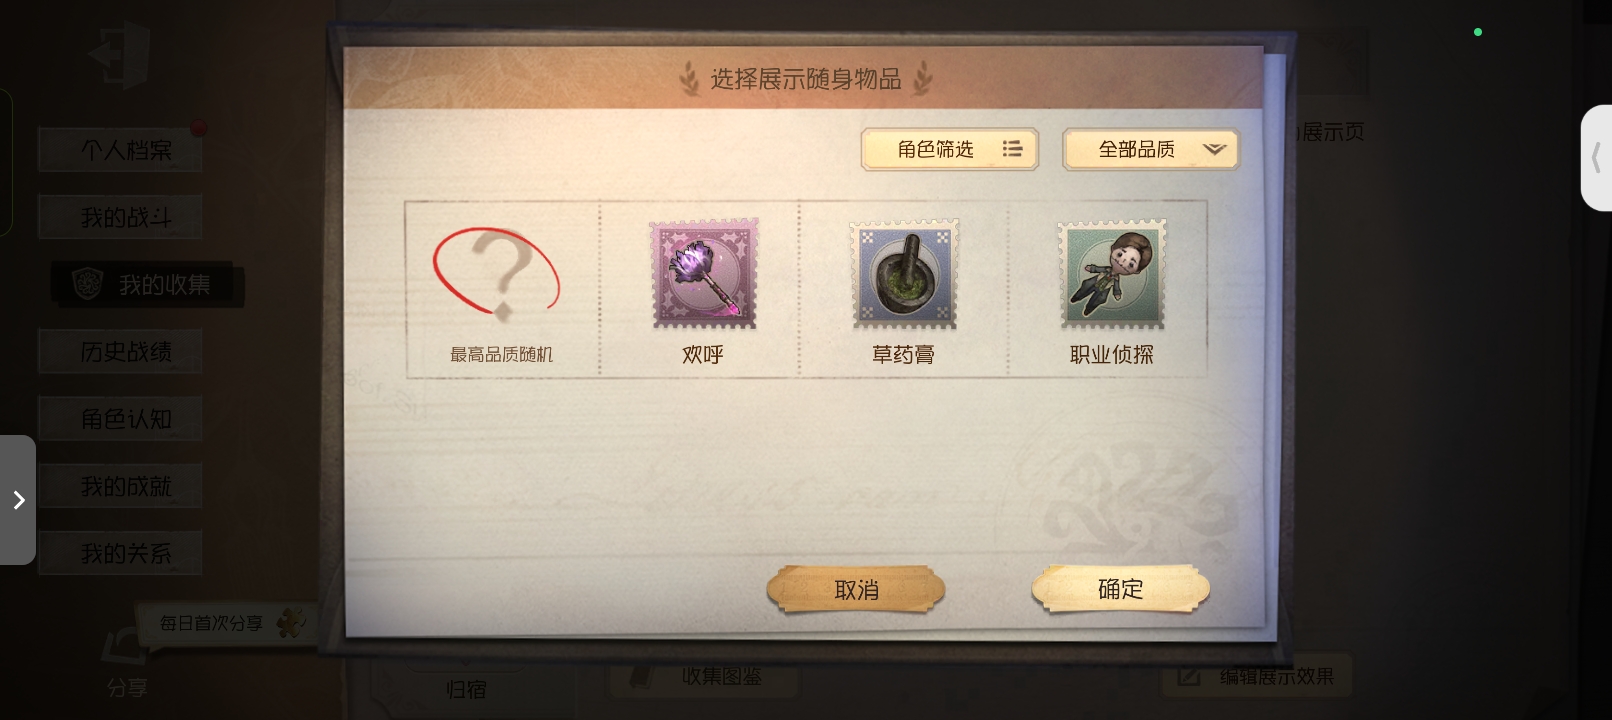Pick the 职业侦探 detective doll stamp
The image size is (1612, 720).
(x=1112, y=275)
